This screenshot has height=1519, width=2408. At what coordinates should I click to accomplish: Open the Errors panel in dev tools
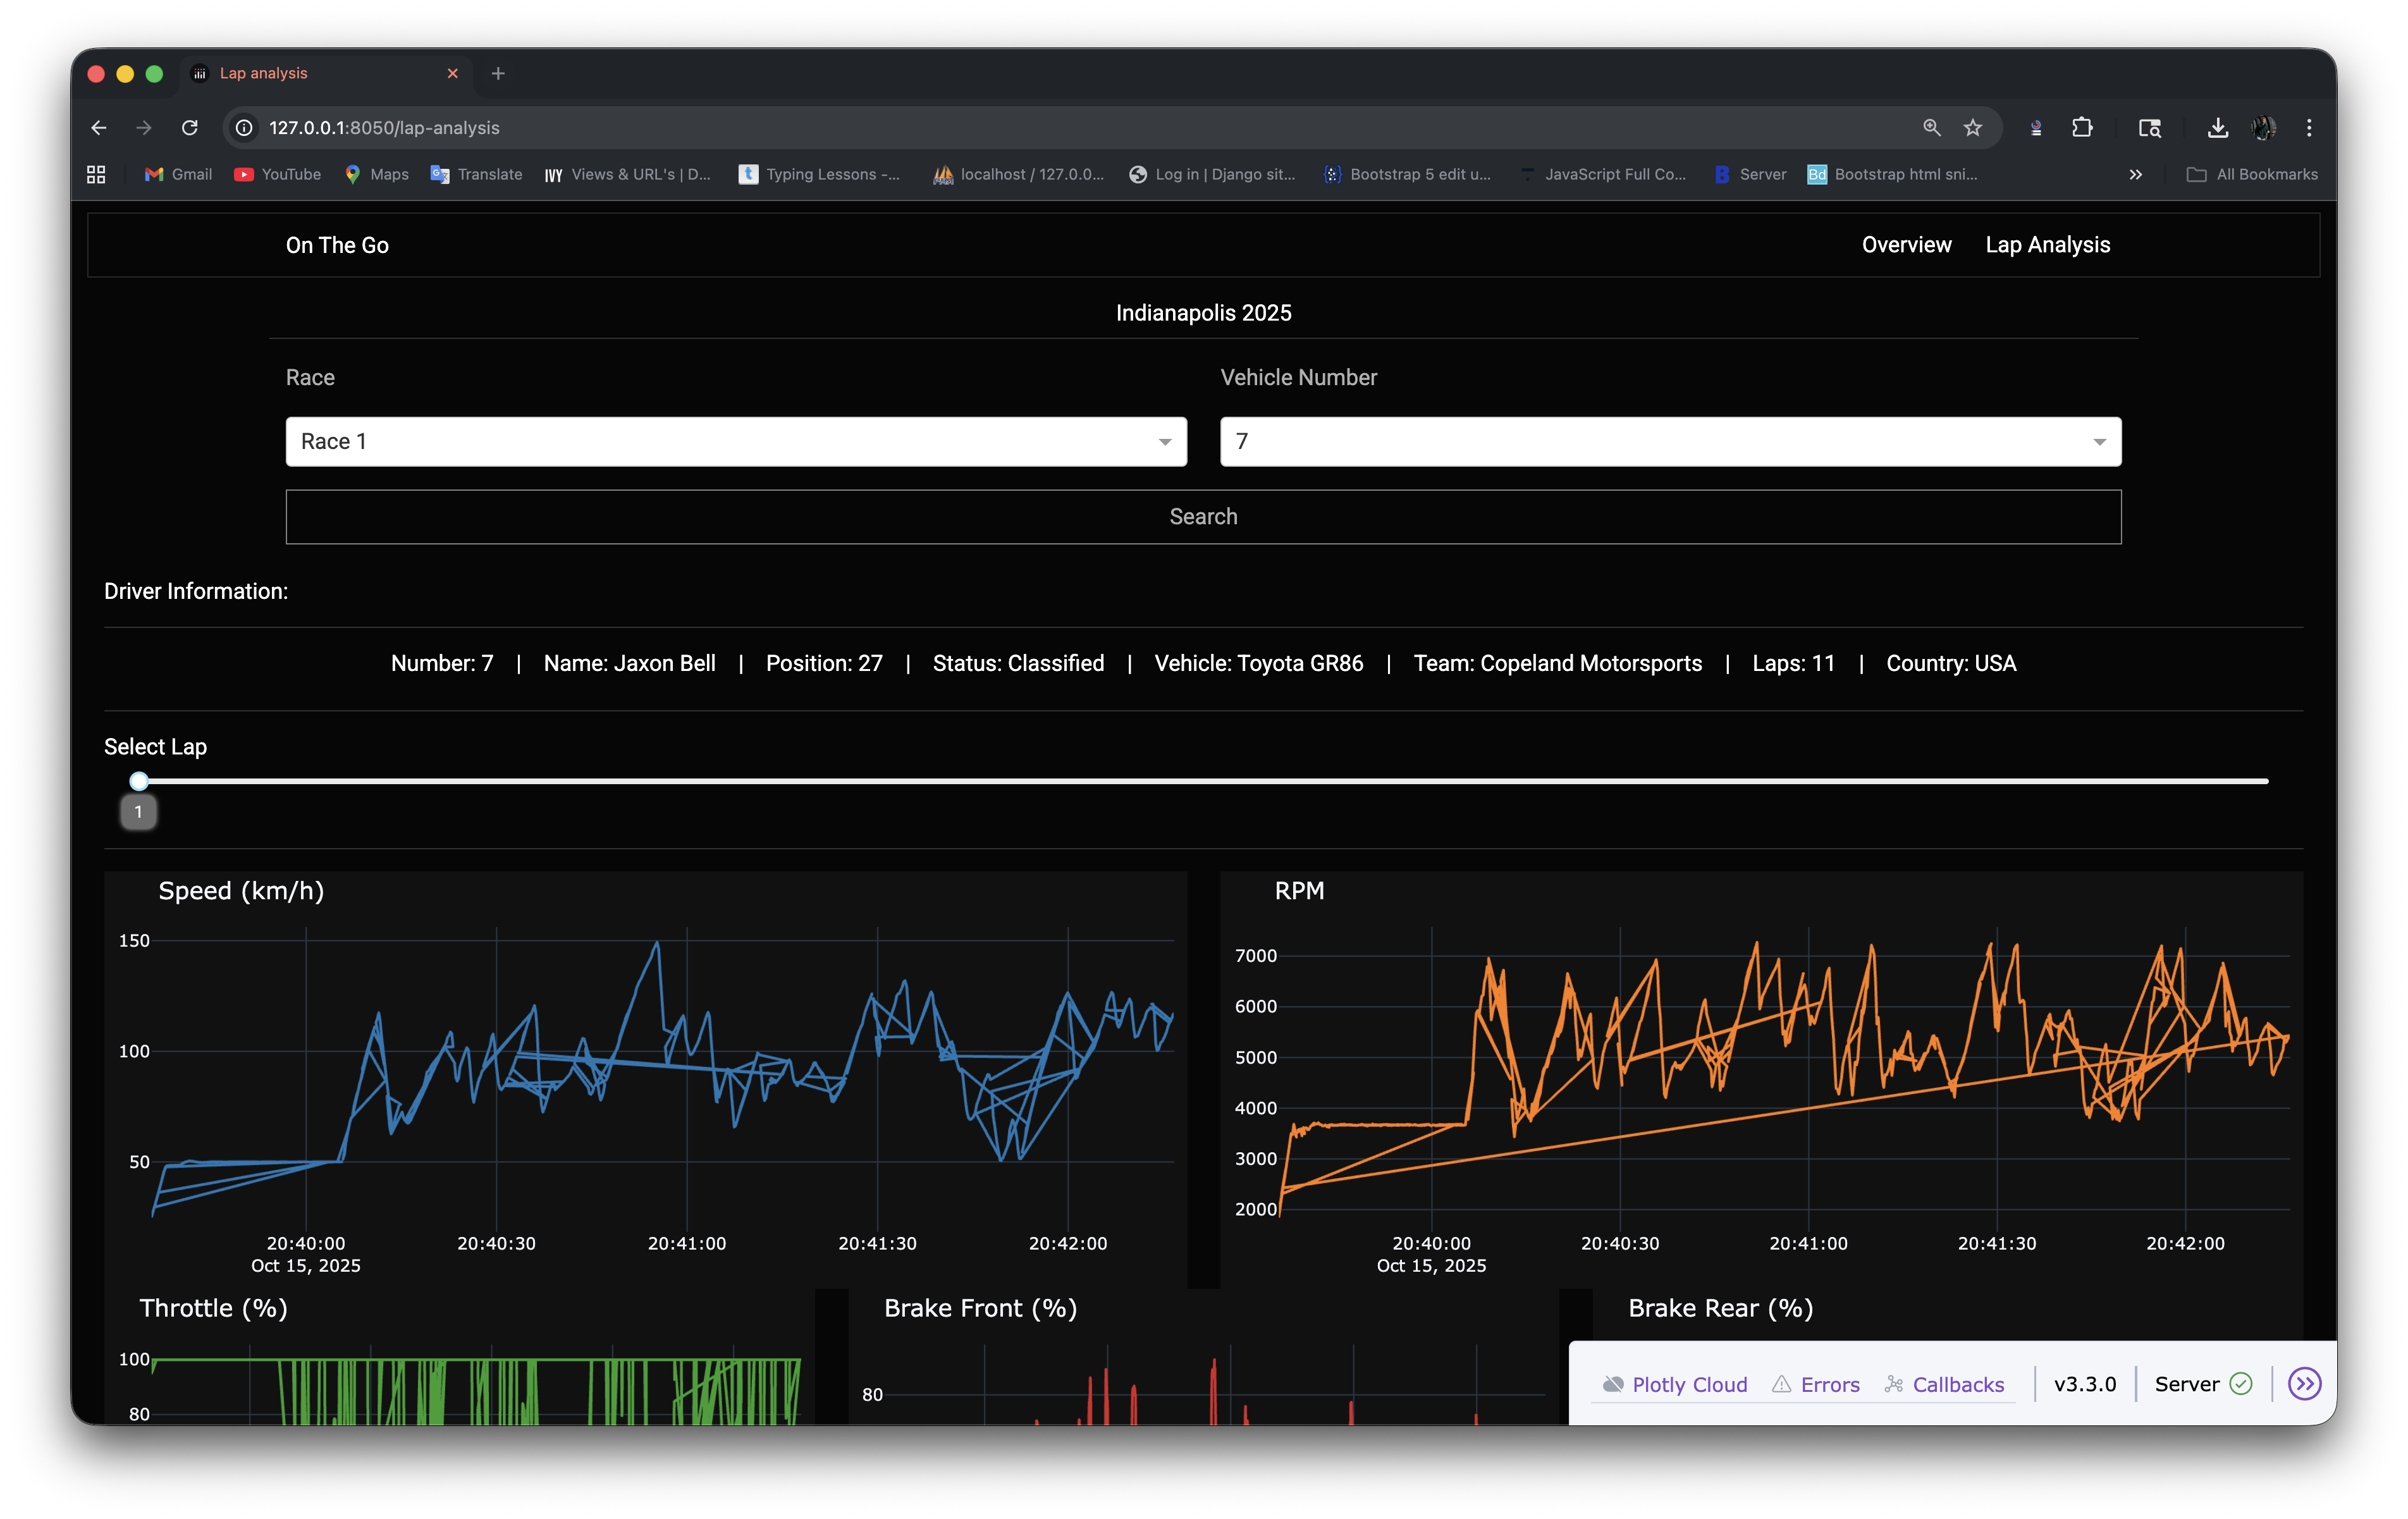click(x=1816, y=1384)
